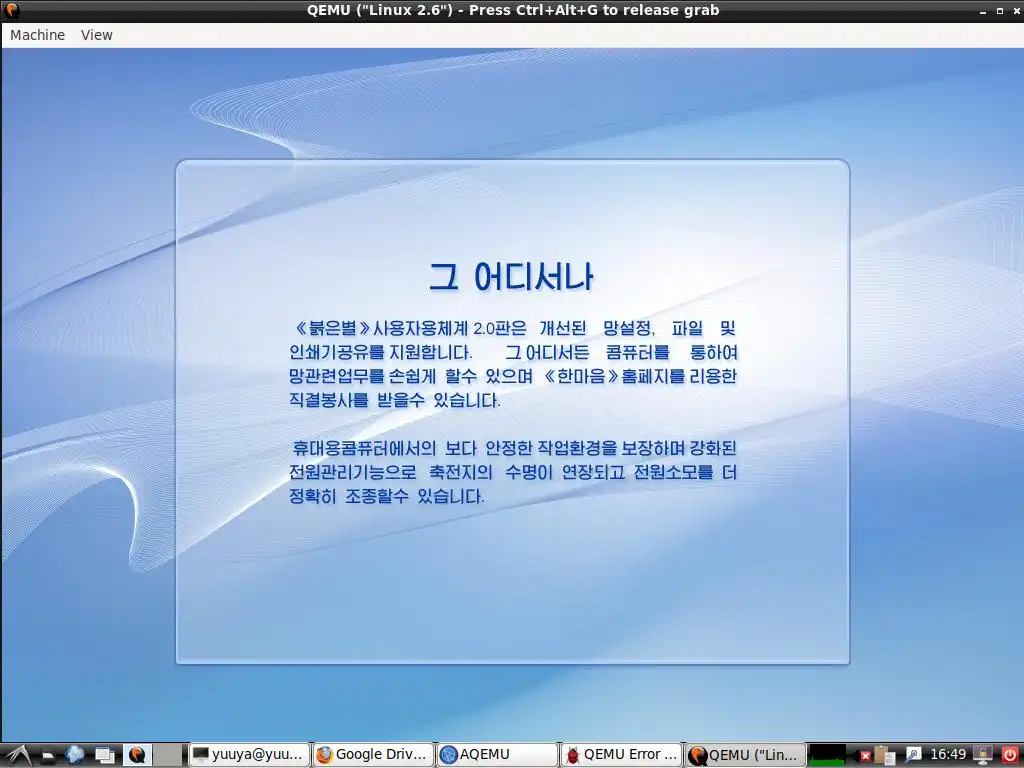The width and height of the screenshot is (1024, 768).
Task: Switch to the AQEMU taskbar window
Action: pos(497,755)
